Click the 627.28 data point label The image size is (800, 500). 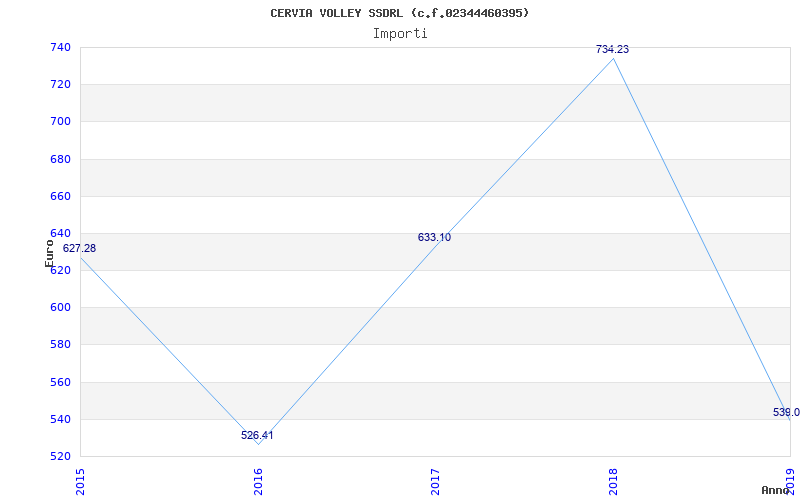coord(79,248)
